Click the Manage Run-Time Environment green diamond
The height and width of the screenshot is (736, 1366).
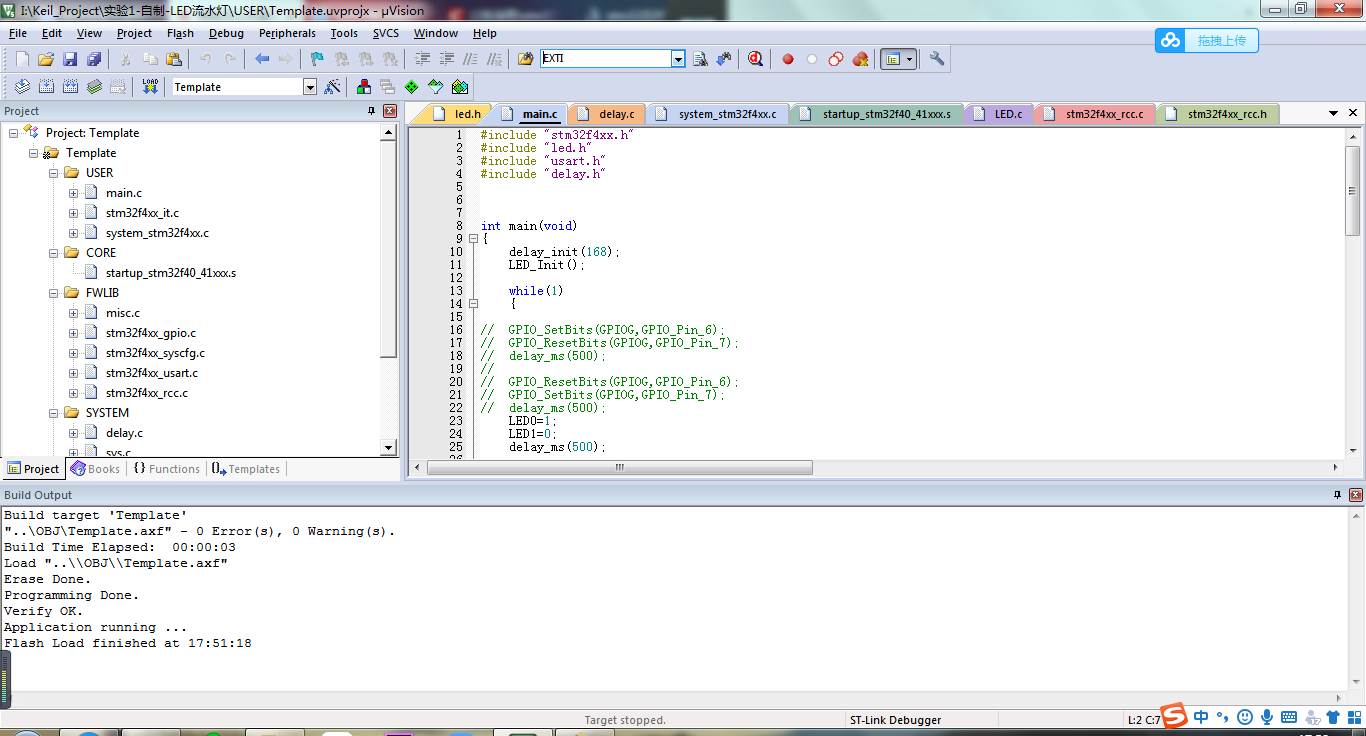412,87
